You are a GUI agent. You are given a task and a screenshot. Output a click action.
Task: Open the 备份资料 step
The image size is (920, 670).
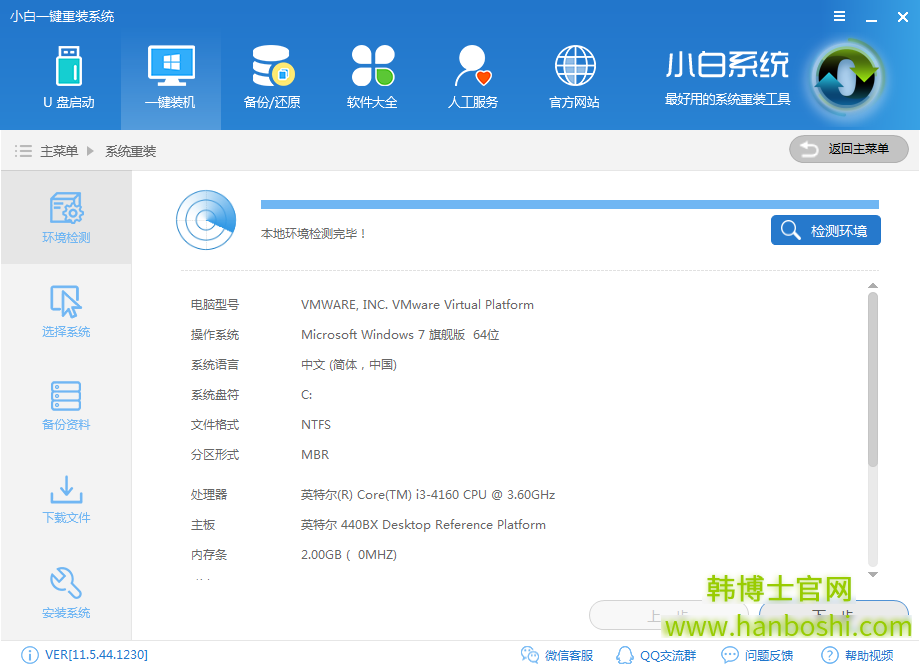[65, 405]
